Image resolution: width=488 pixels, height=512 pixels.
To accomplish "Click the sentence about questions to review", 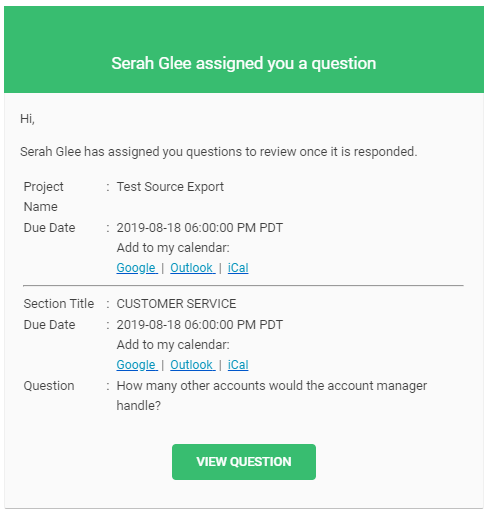I will coord(219,152).
